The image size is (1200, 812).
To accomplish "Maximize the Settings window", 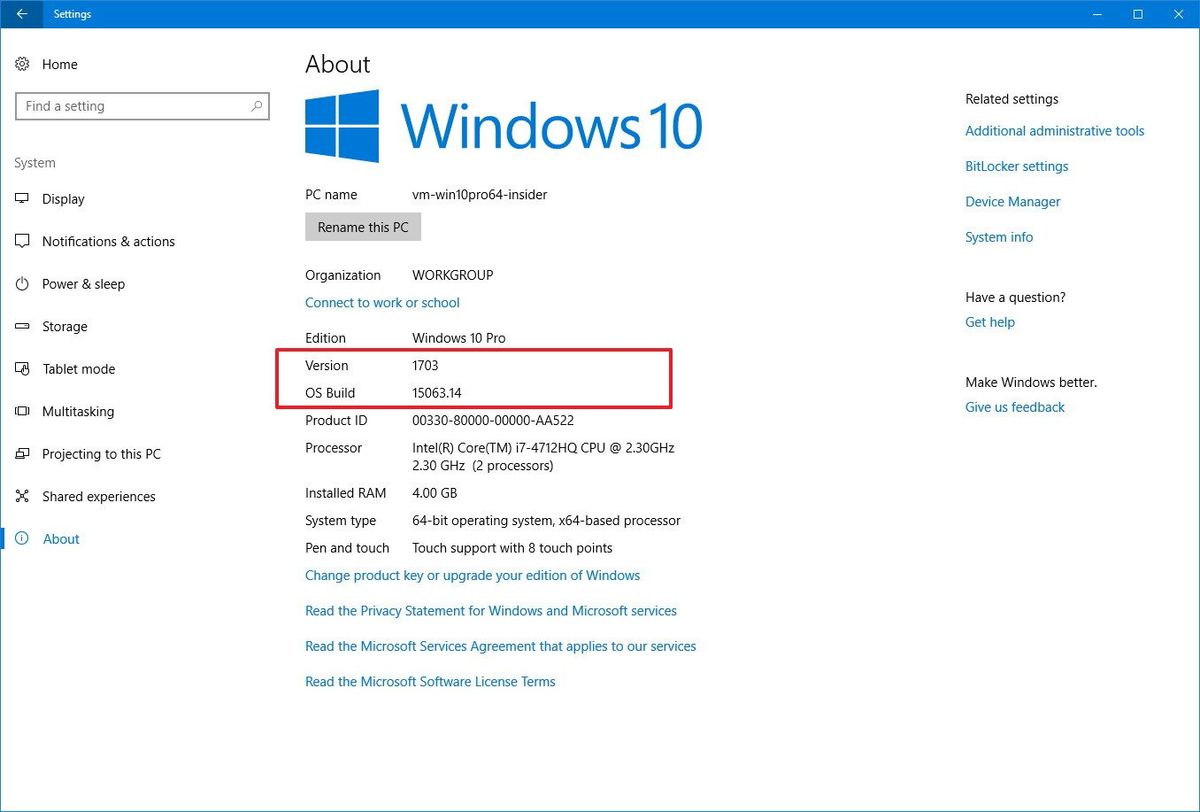I will click(1138, 14).
